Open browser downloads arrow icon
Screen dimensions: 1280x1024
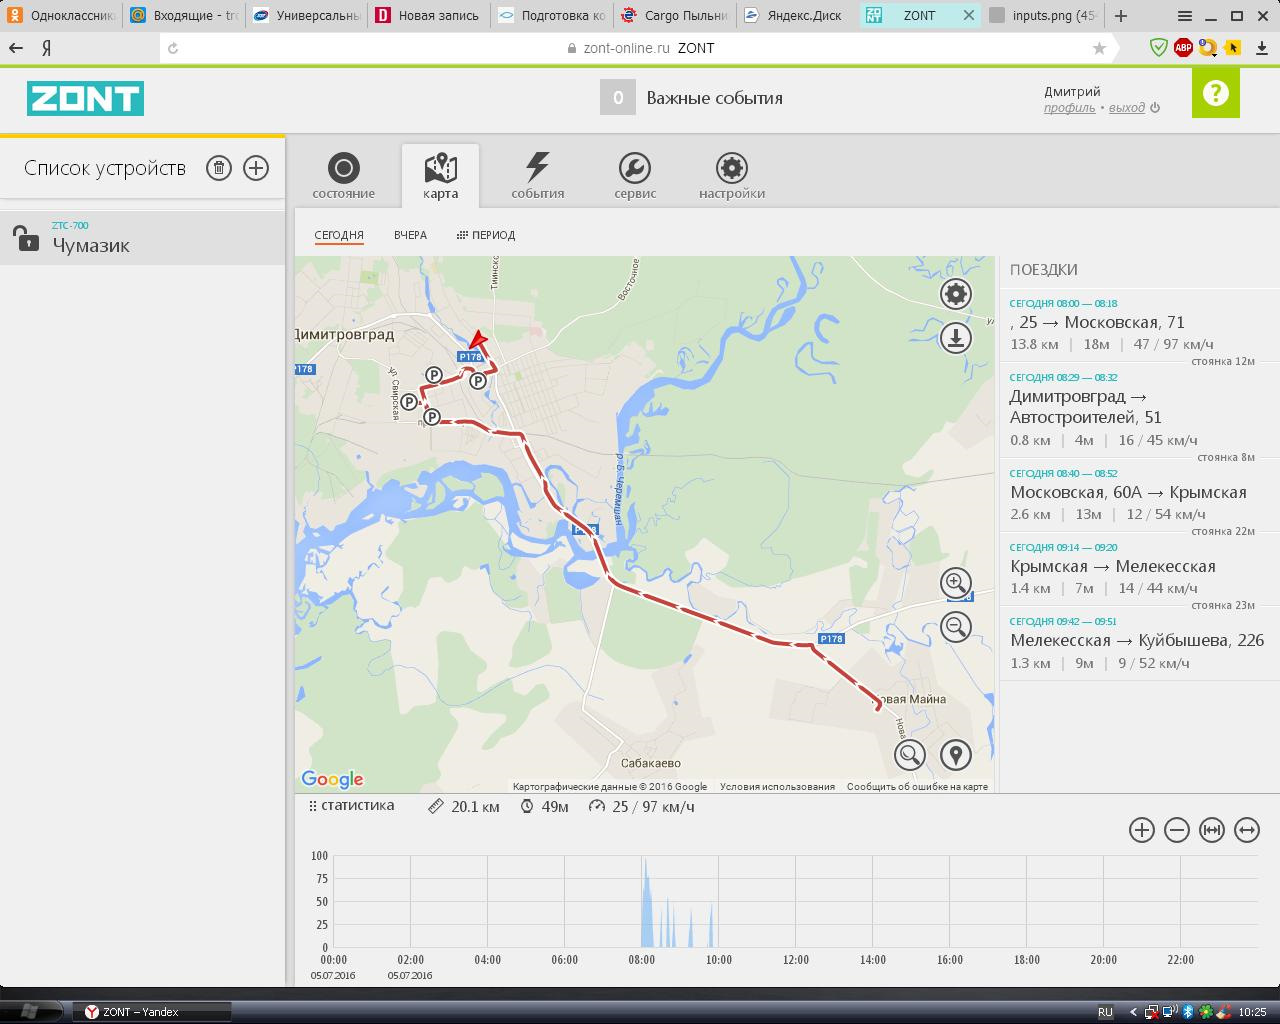[x=1261, y=48]
